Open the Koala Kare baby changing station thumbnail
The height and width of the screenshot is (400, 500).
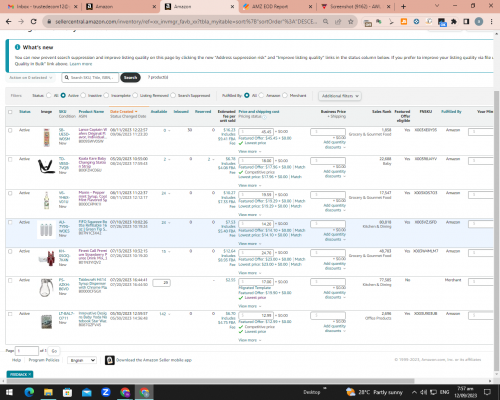coord(46,167)
